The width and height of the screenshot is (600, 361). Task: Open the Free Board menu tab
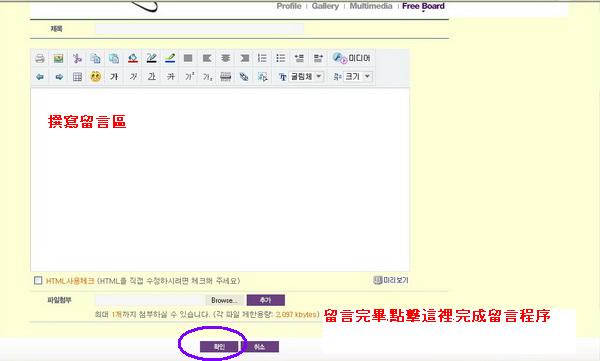pyautogui.click(x=423, y=6)
